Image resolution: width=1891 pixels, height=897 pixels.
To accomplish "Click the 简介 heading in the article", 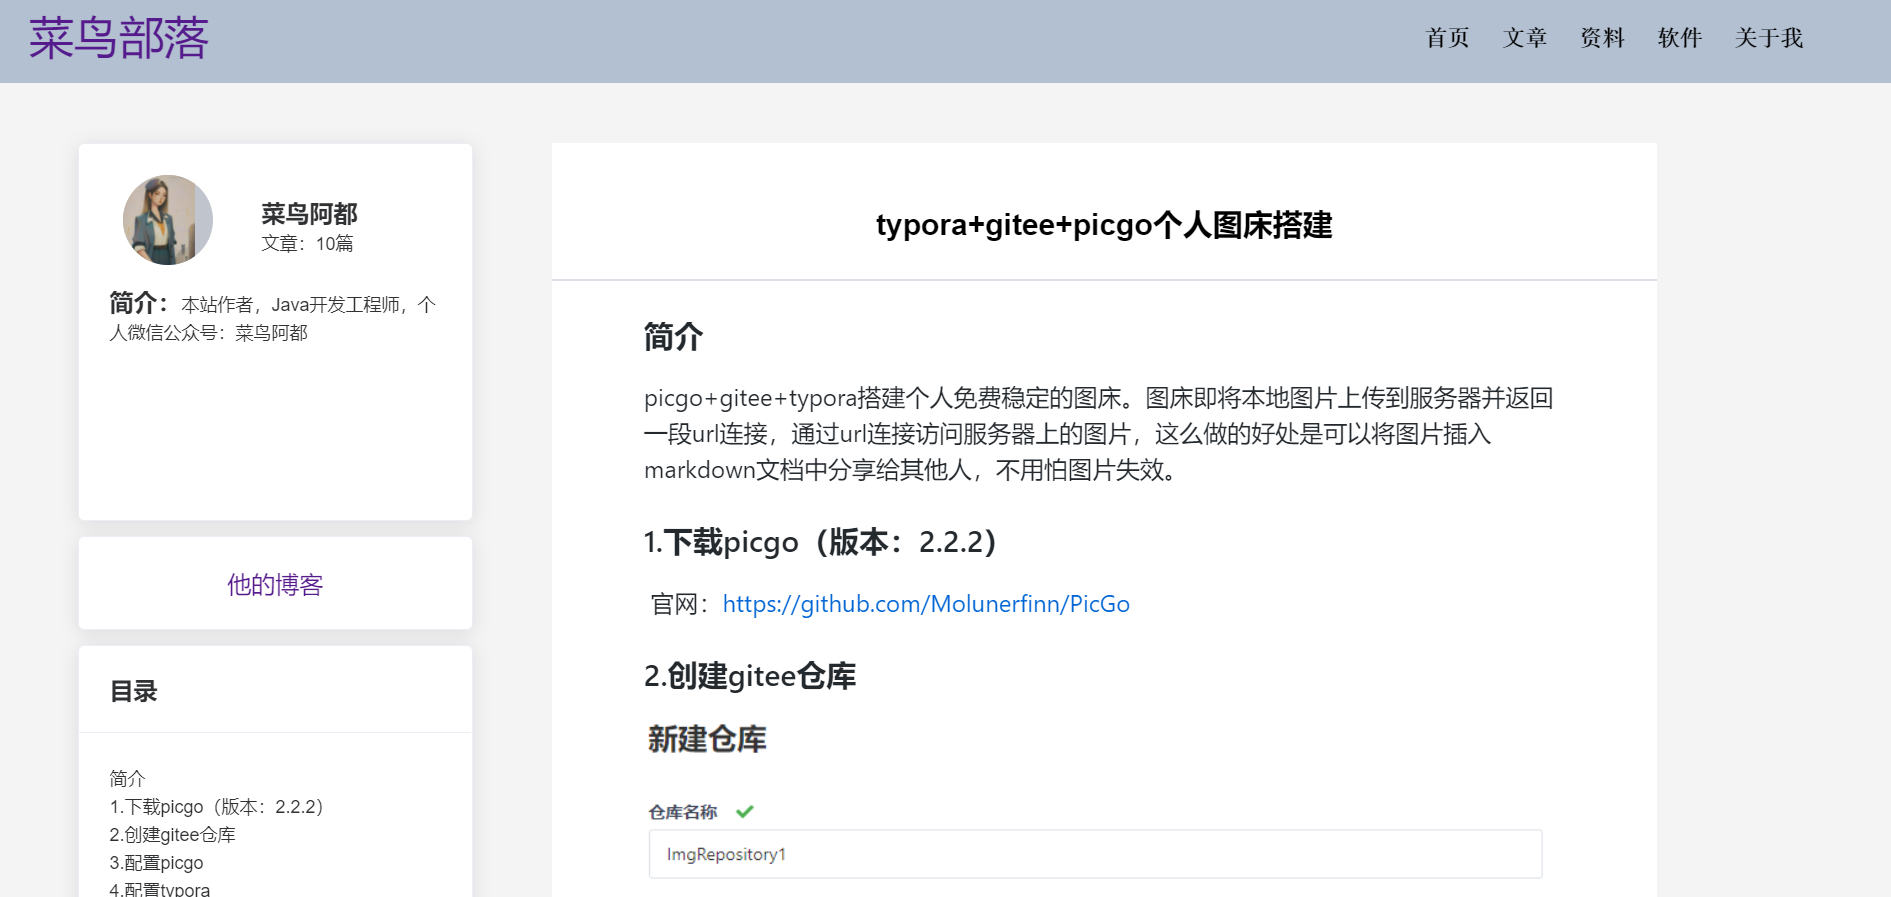I will 673,337.
